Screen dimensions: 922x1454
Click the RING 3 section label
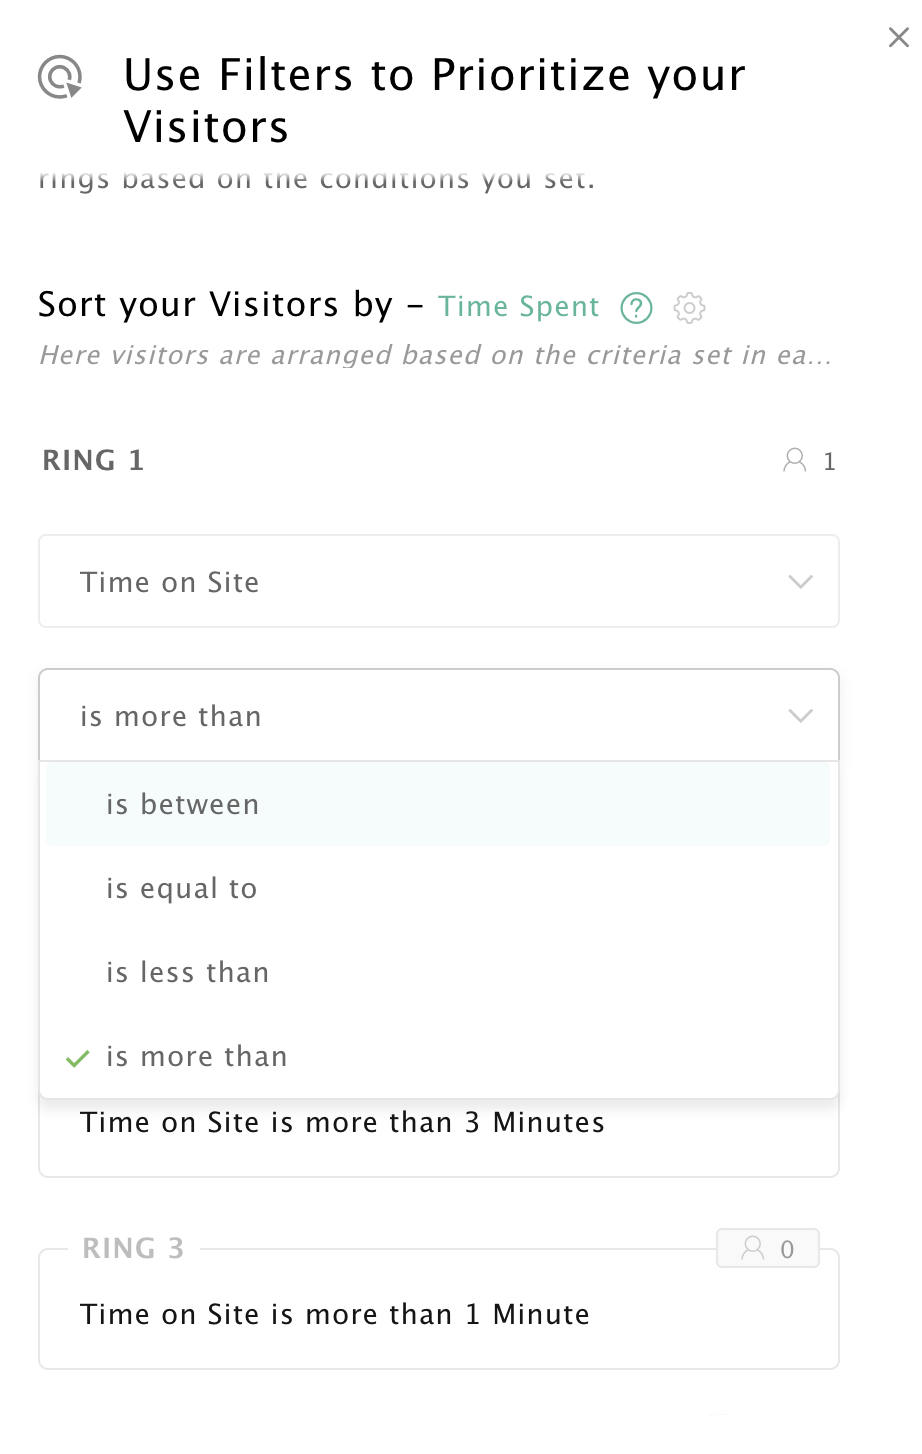tap(133, 1248)
